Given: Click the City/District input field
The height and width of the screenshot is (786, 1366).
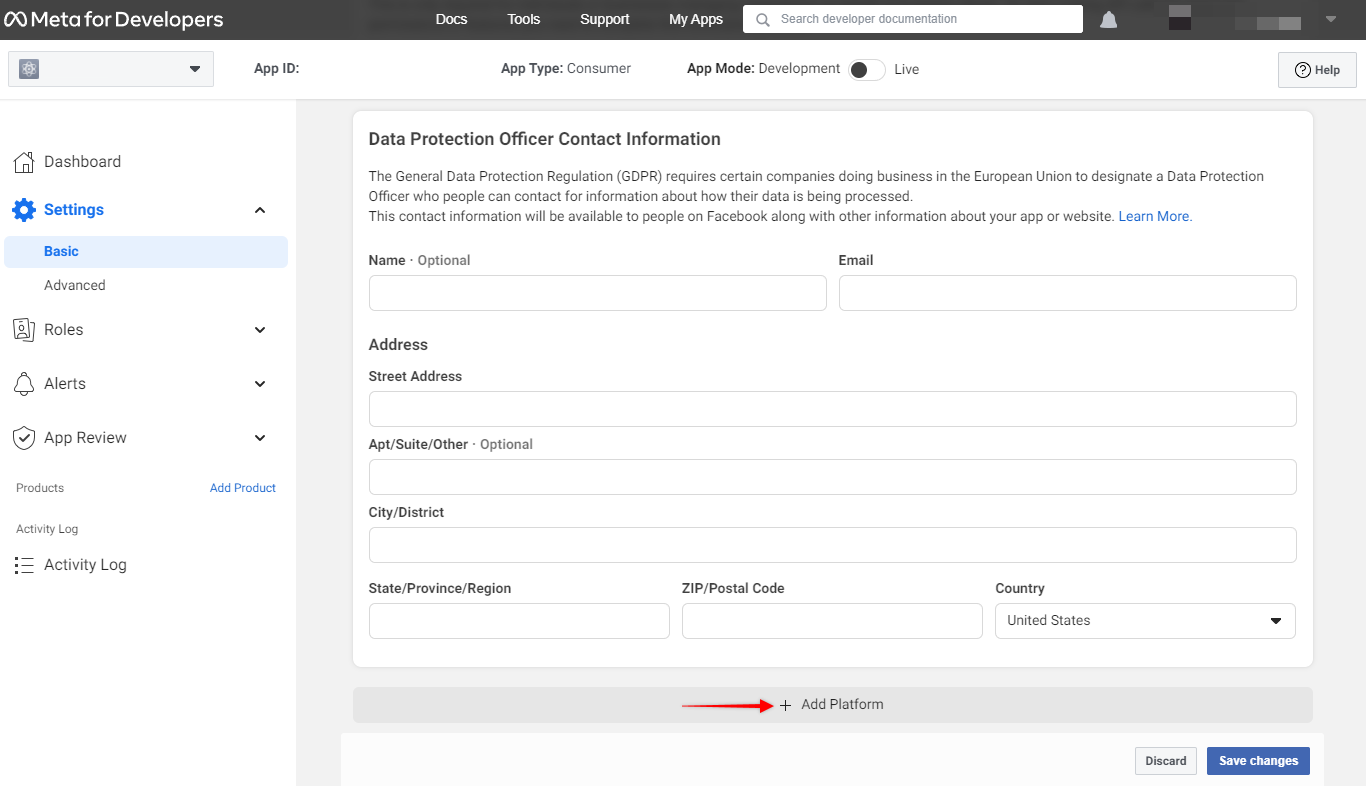Looking at the screenshot, I should (x=832, y=545).
